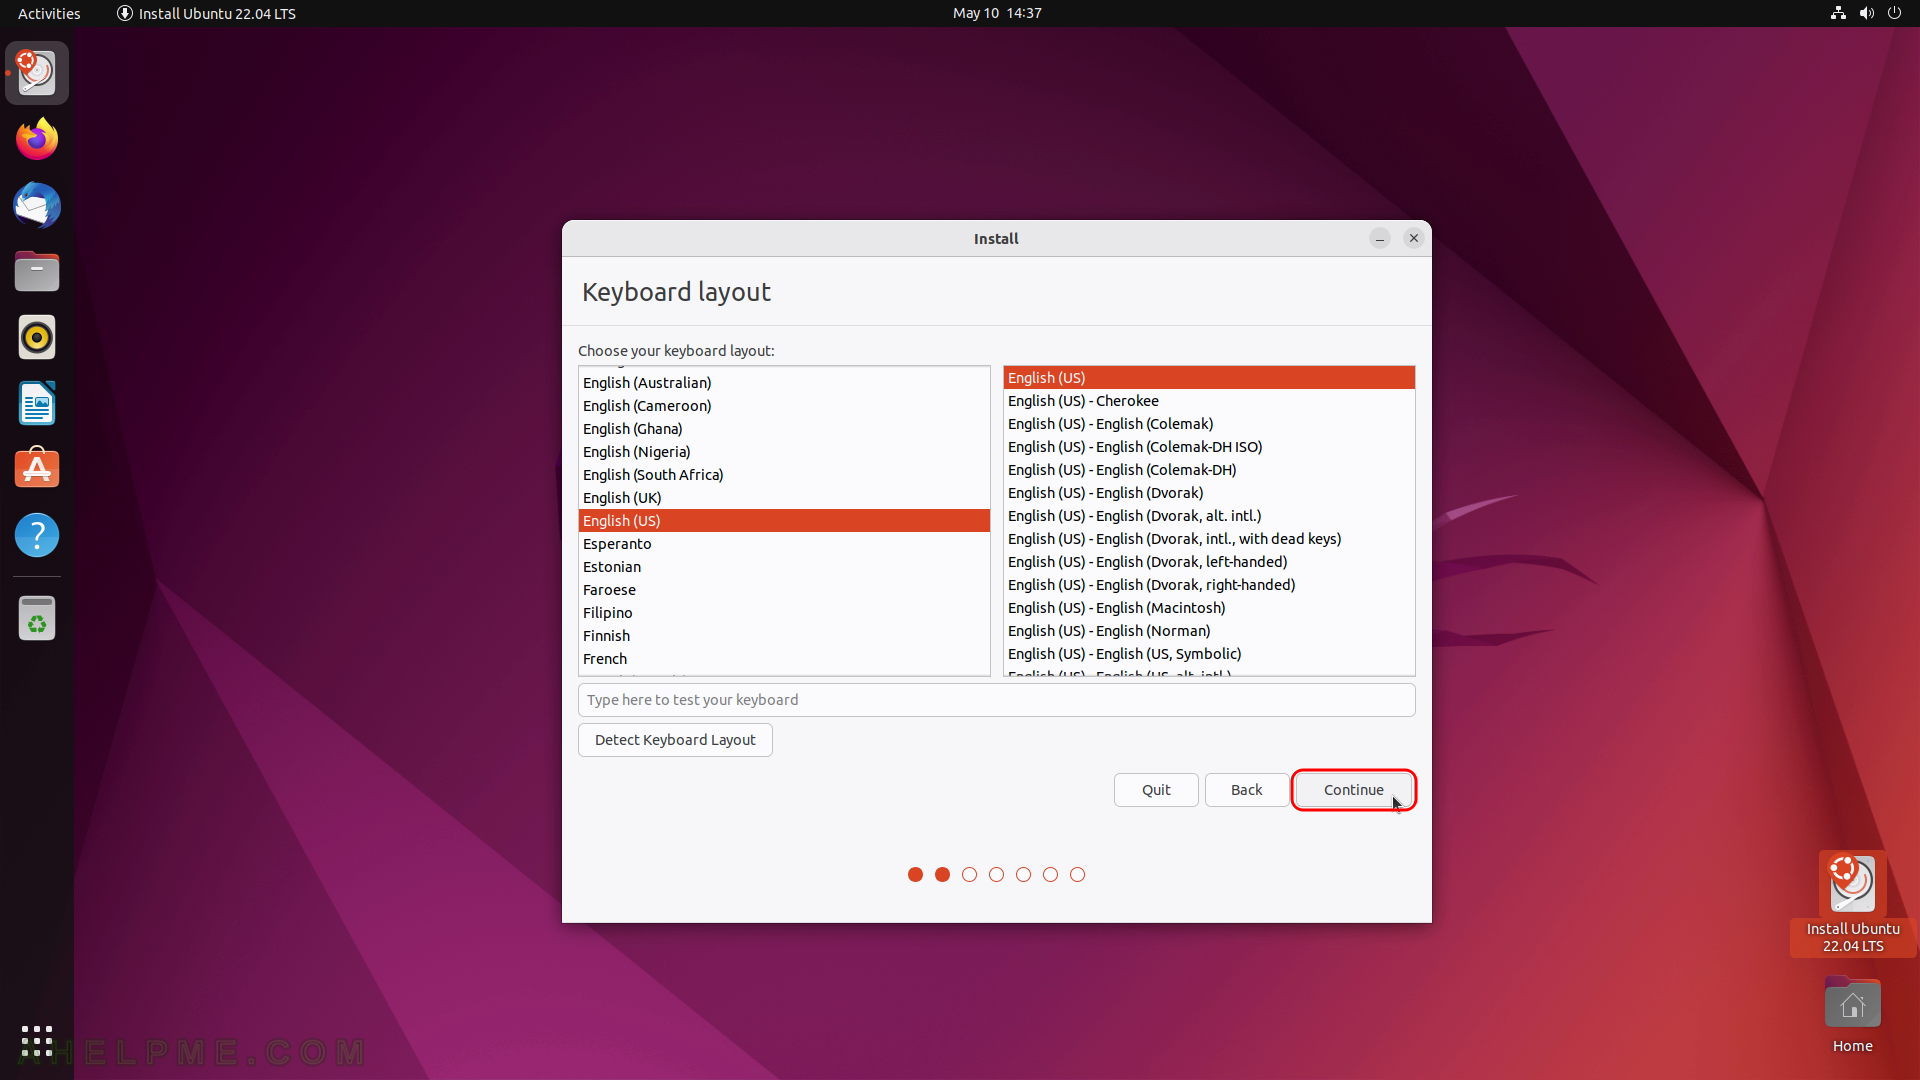
Task: Select English (UK) layout
Action: tap(784, 498)
